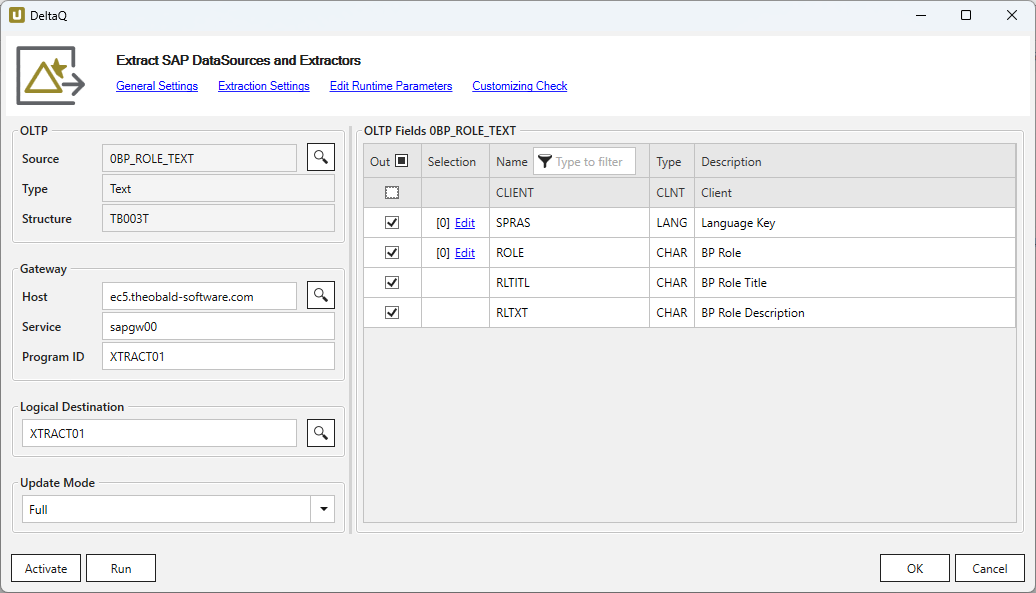Click the Out column select-all box

401,161
